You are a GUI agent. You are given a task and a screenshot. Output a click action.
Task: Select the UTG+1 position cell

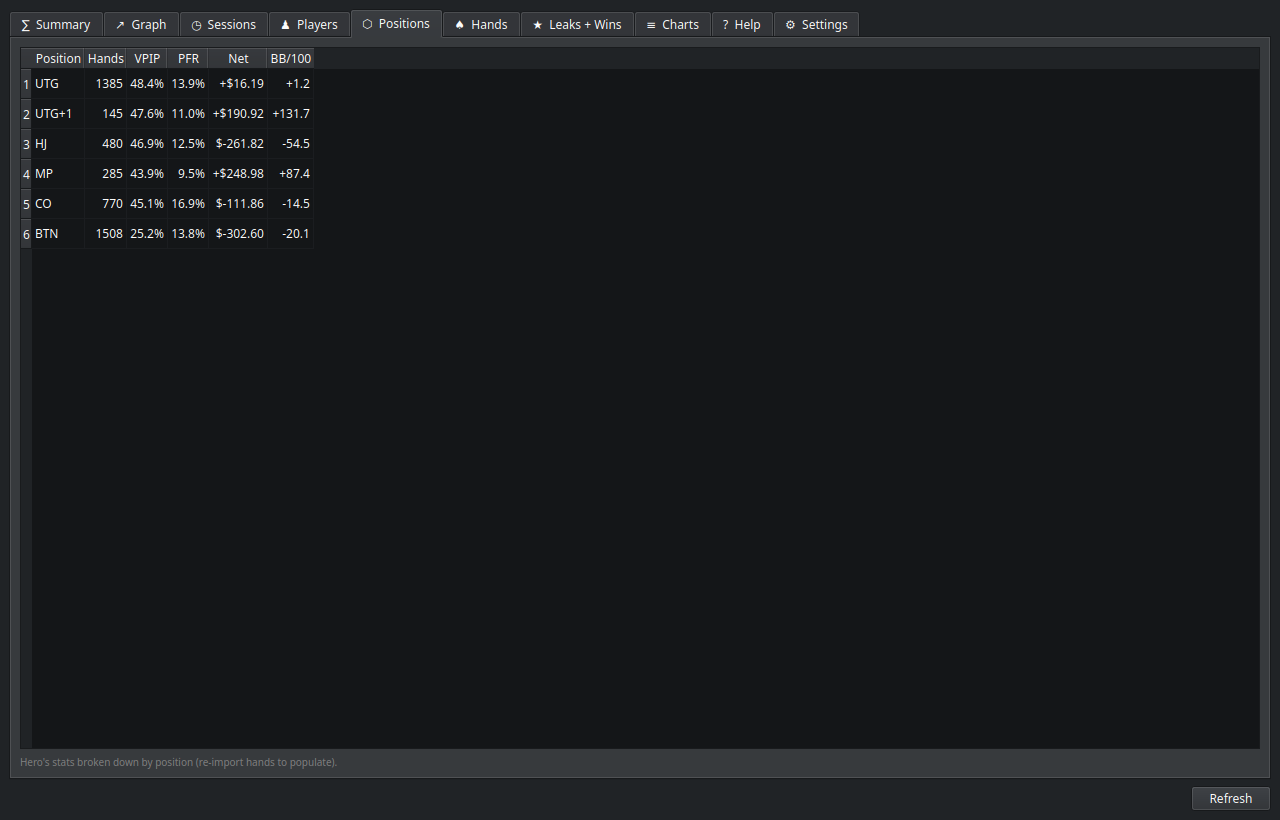click(58, 114)
